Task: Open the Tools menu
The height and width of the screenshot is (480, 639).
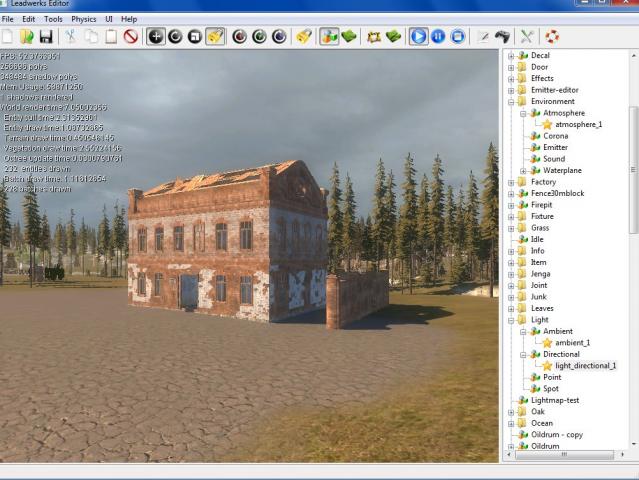Action: click(x=53, y=19)
